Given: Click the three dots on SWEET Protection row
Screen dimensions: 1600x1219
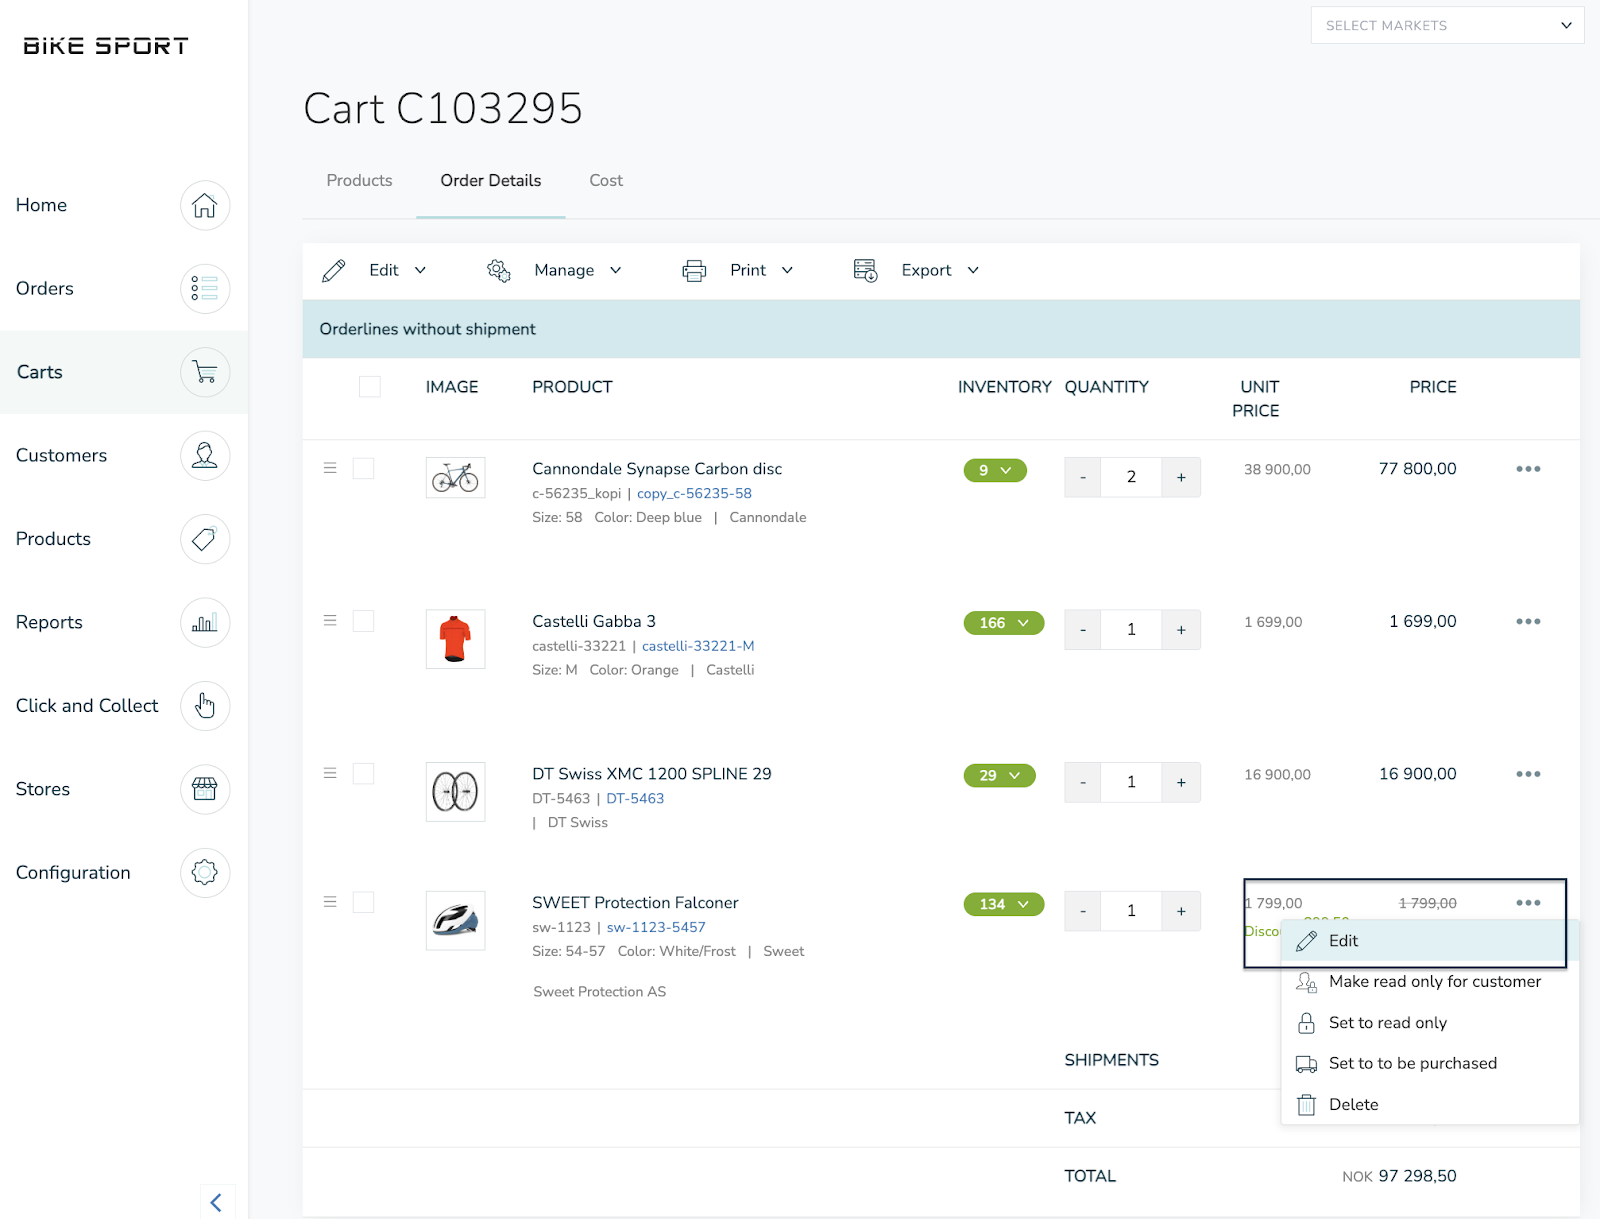Looking at the screenshot, I should [1528, 903].
